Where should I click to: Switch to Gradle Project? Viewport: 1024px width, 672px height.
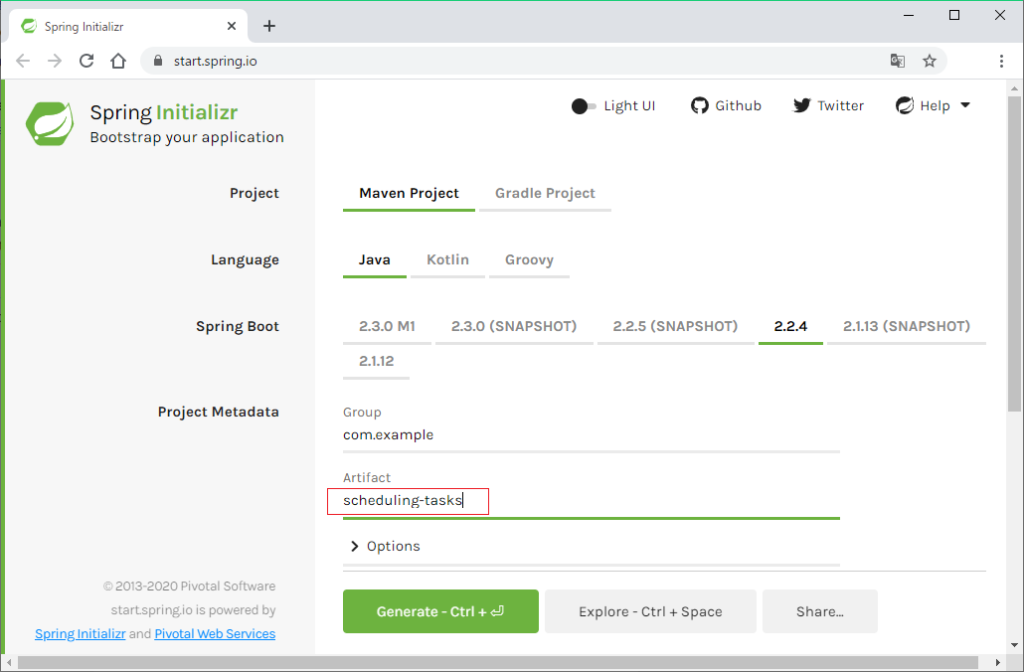(545, 193)
